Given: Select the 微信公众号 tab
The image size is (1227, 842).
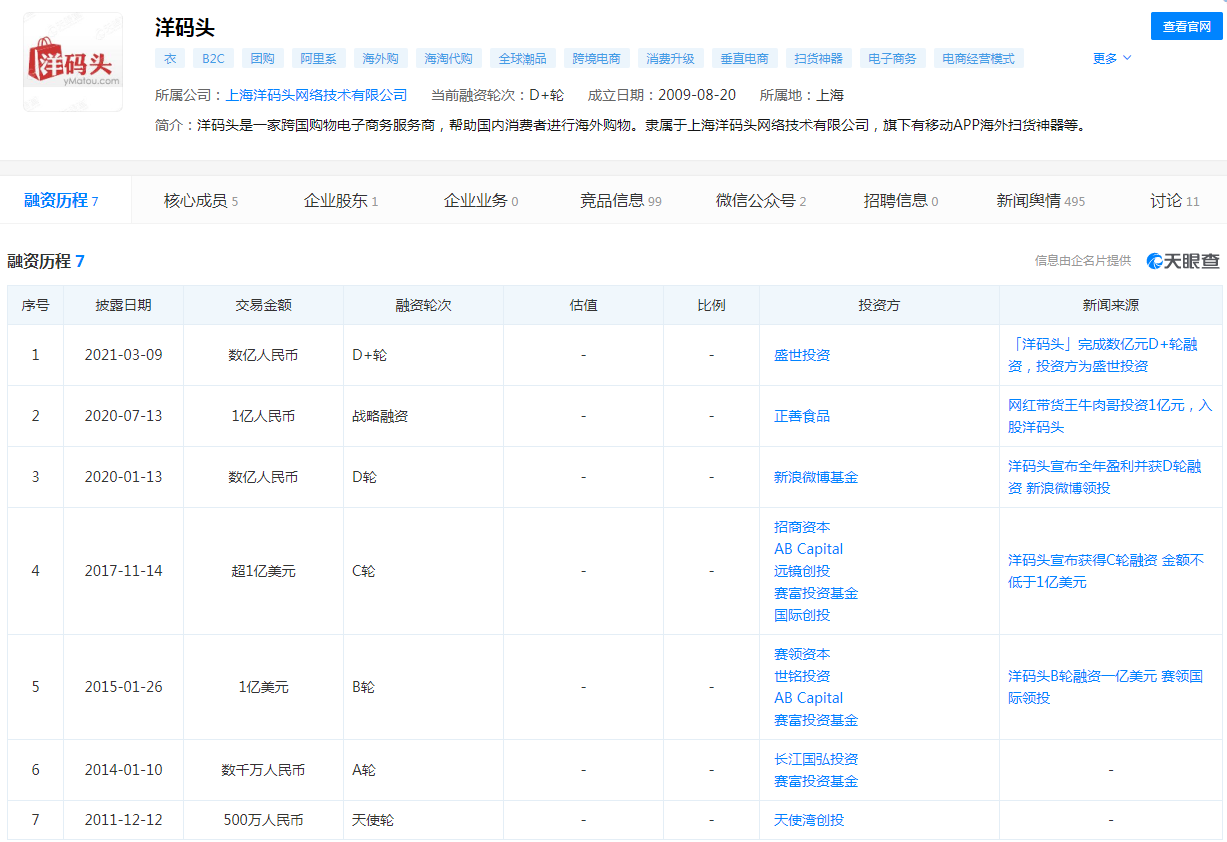Looking at the screenshot, I should tap(760, 201).
